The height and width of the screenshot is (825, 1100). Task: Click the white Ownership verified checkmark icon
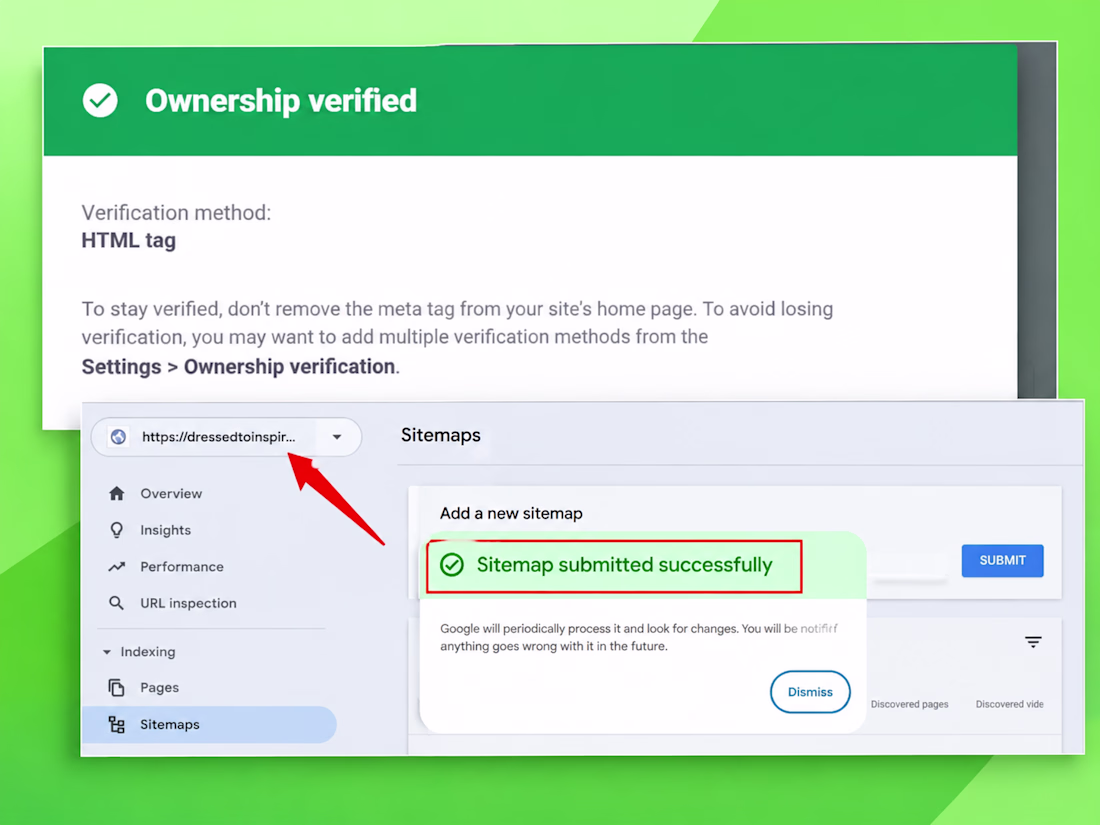(x=100, y=100)
